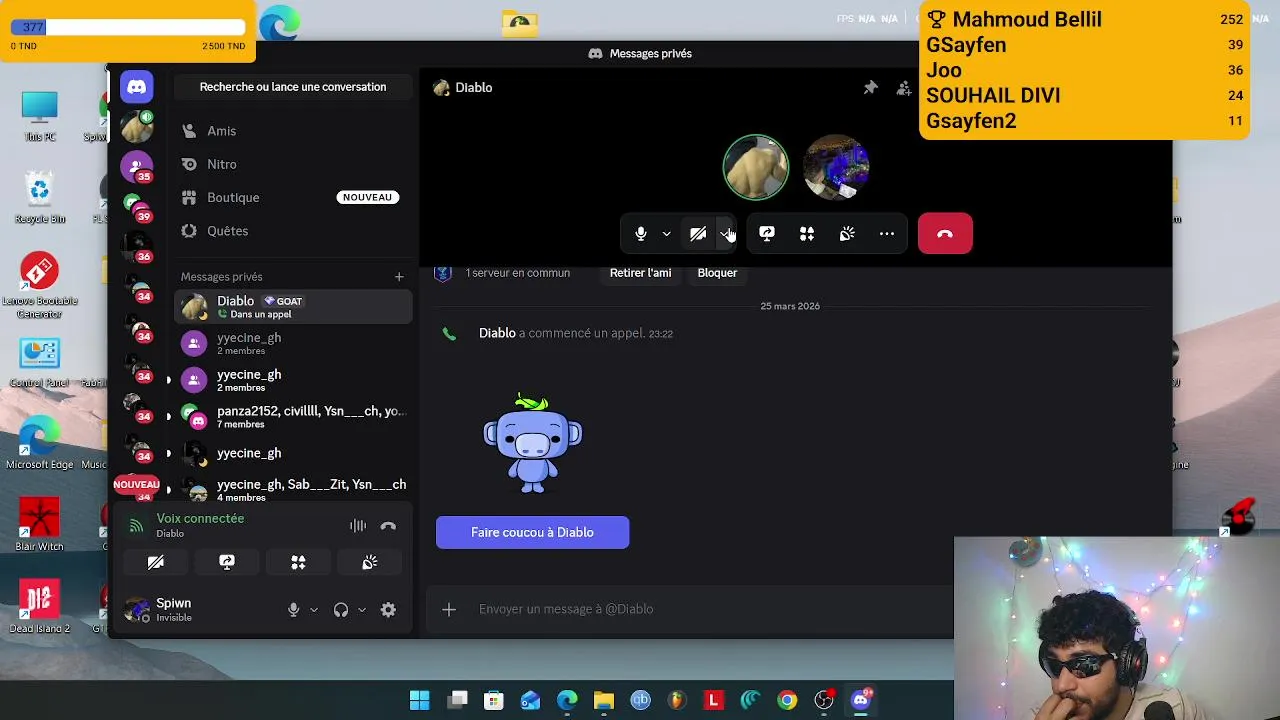The image size is (1280, 720).
Task: Open the Quêtes page
Action: (x=293, y=231)
